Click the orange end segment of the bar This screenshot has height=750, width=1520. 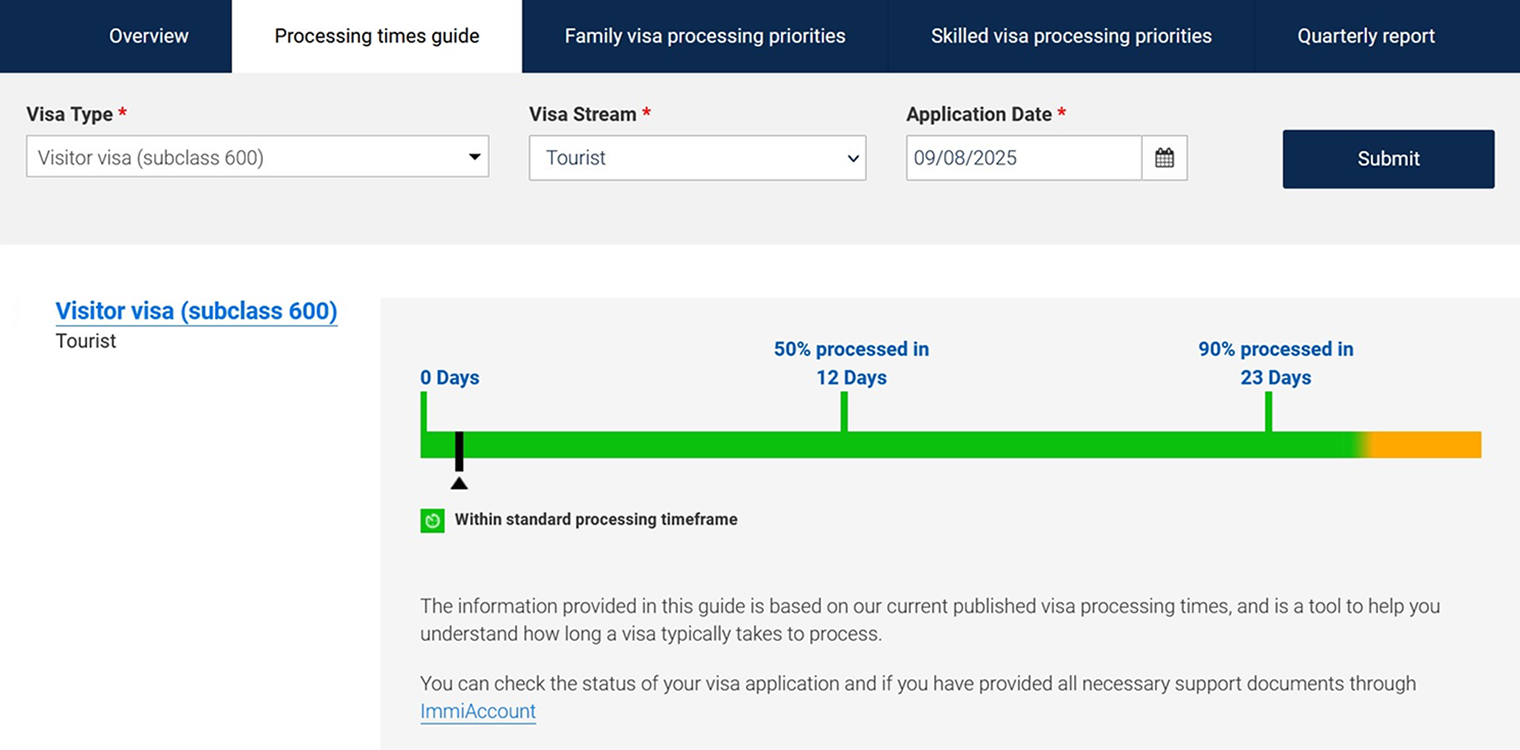click(x=1425, y=445)
